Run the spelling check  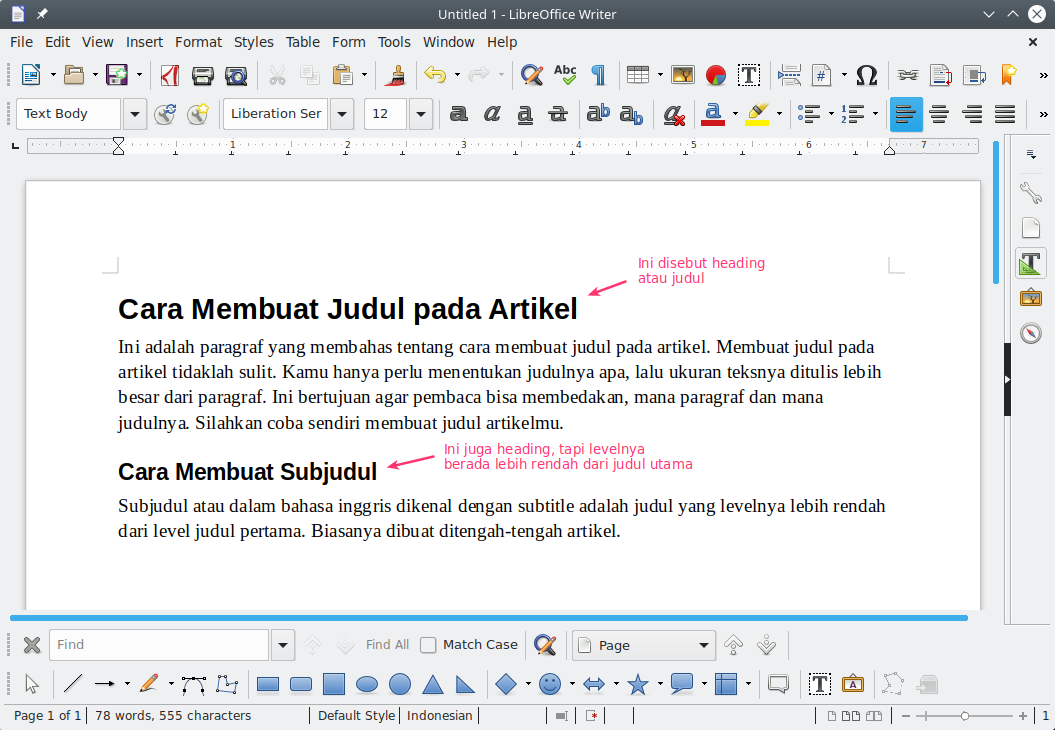[x=565, y=75]
